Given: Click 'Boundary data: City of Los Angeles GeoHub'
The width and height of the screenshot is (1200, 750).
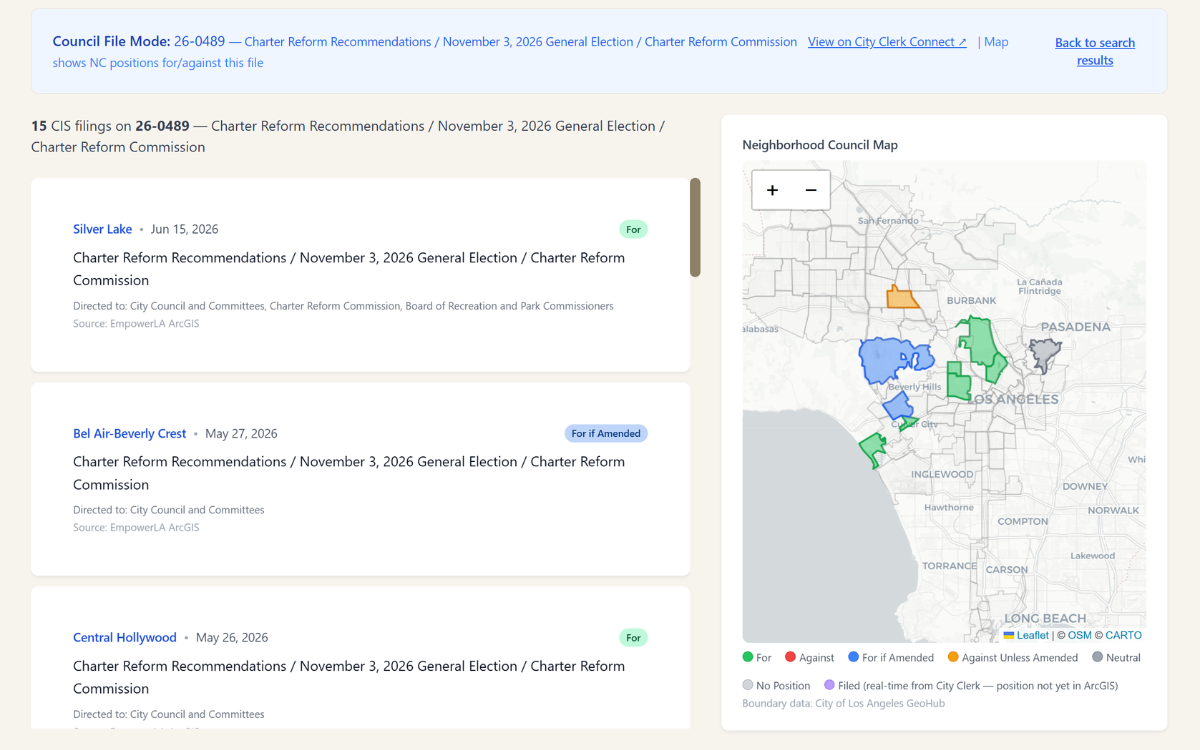Looking at the screenshot, I should point(843,703).
